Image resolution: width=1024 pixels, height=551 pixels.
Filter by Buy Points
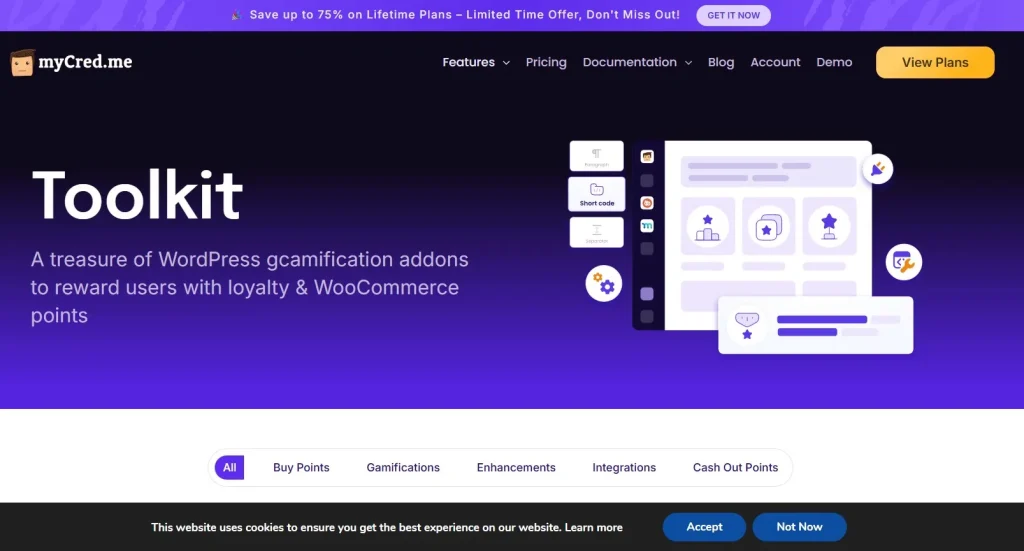pos(301,467)
